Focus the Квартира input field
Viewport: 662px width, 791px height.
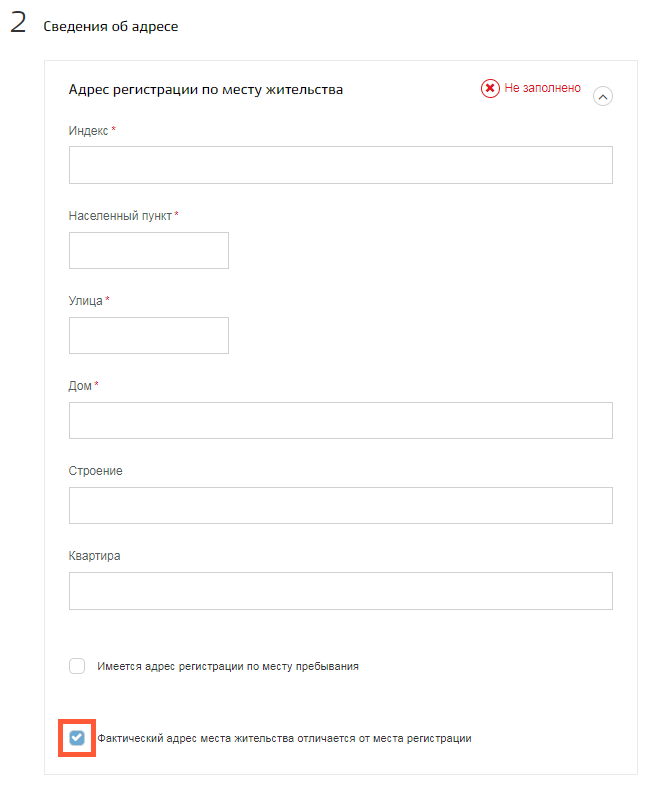click(x=341, y=591)
